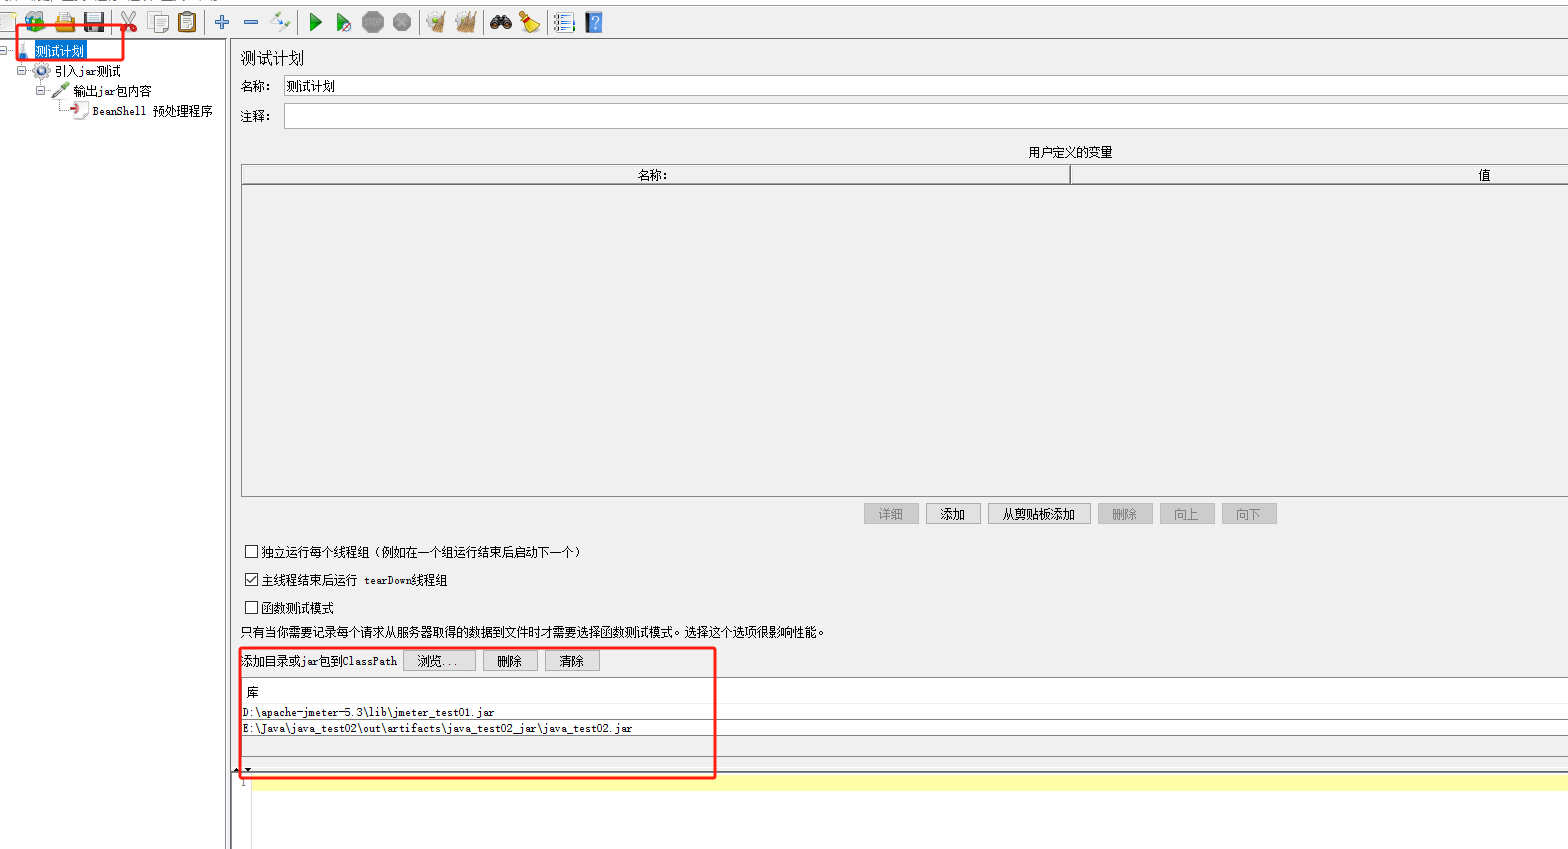Collapse all nodes with minus icon

[x=251, y=21]
